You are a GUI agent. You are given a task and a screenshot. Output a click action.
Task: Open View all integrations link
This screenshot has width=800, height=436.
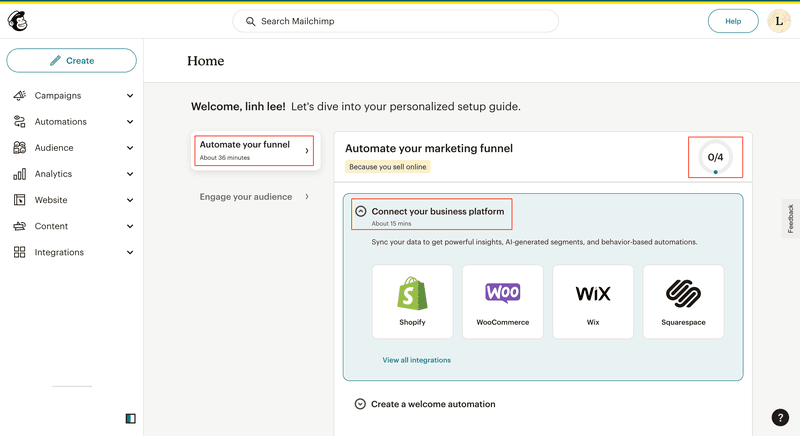pos(416,360)
